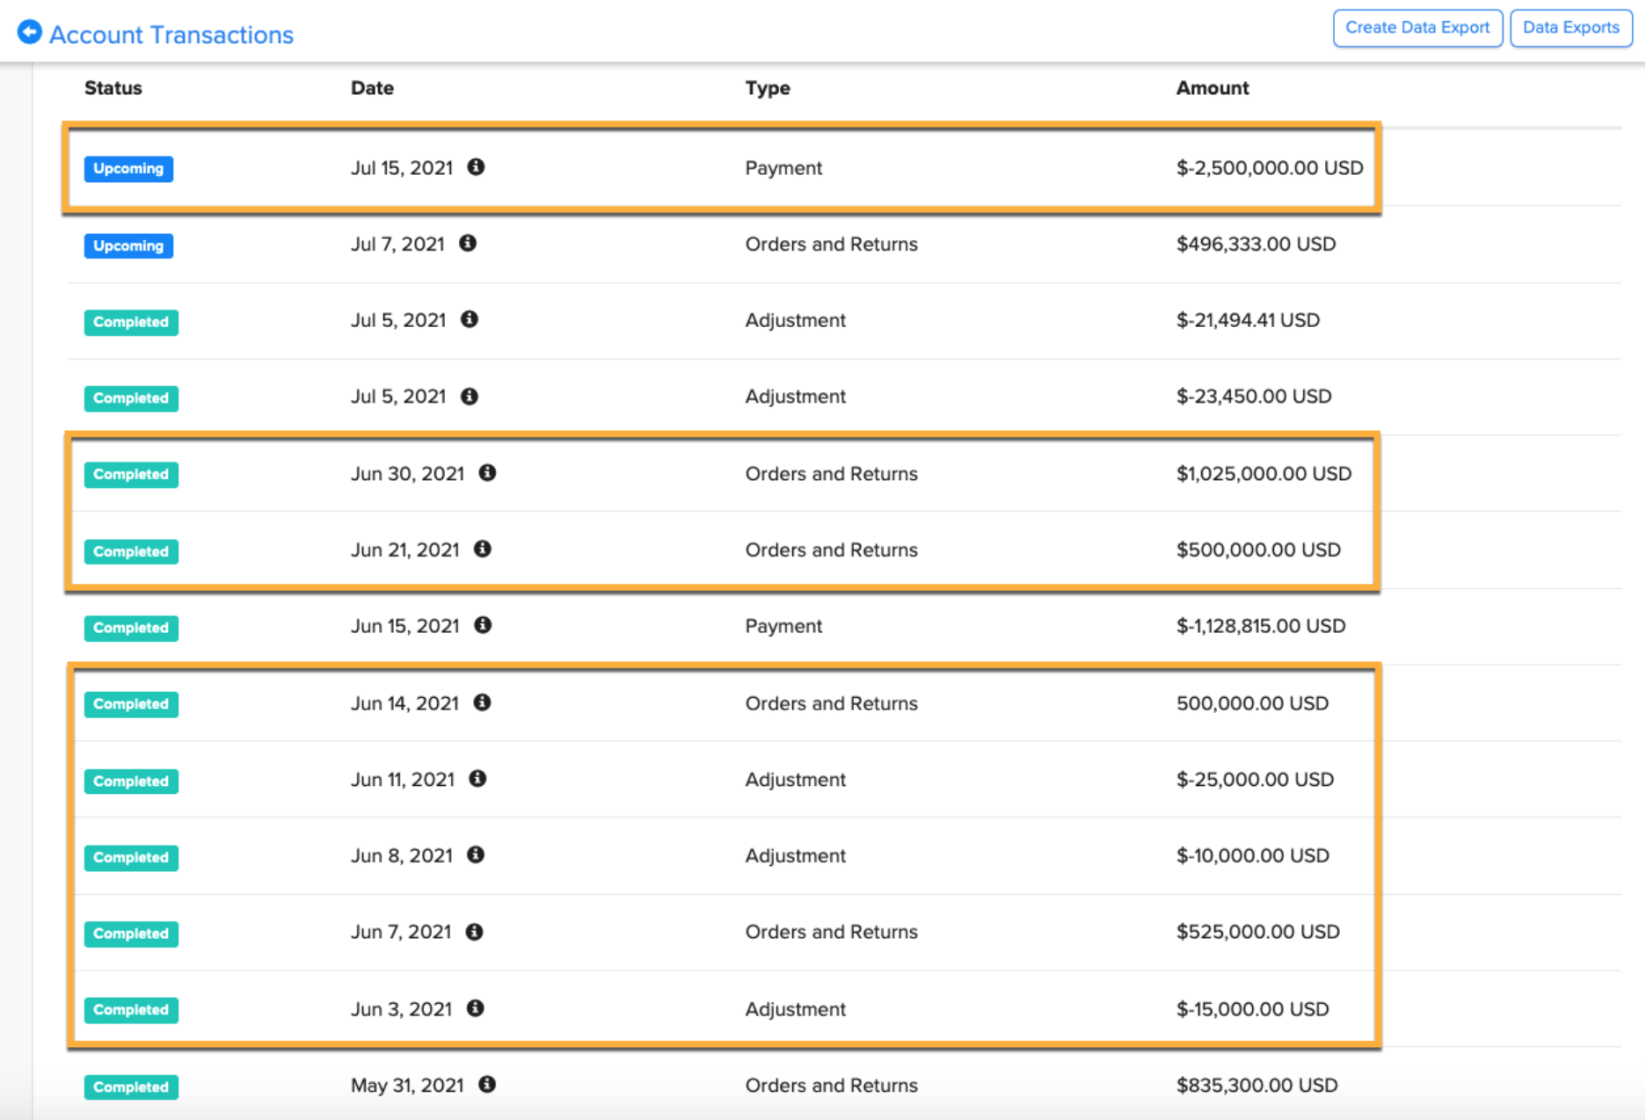The width and height of the screenshot is (1646, 1120).
Task: Open info icon for Jun 8, 2021
Action: [x=476, y=855]
